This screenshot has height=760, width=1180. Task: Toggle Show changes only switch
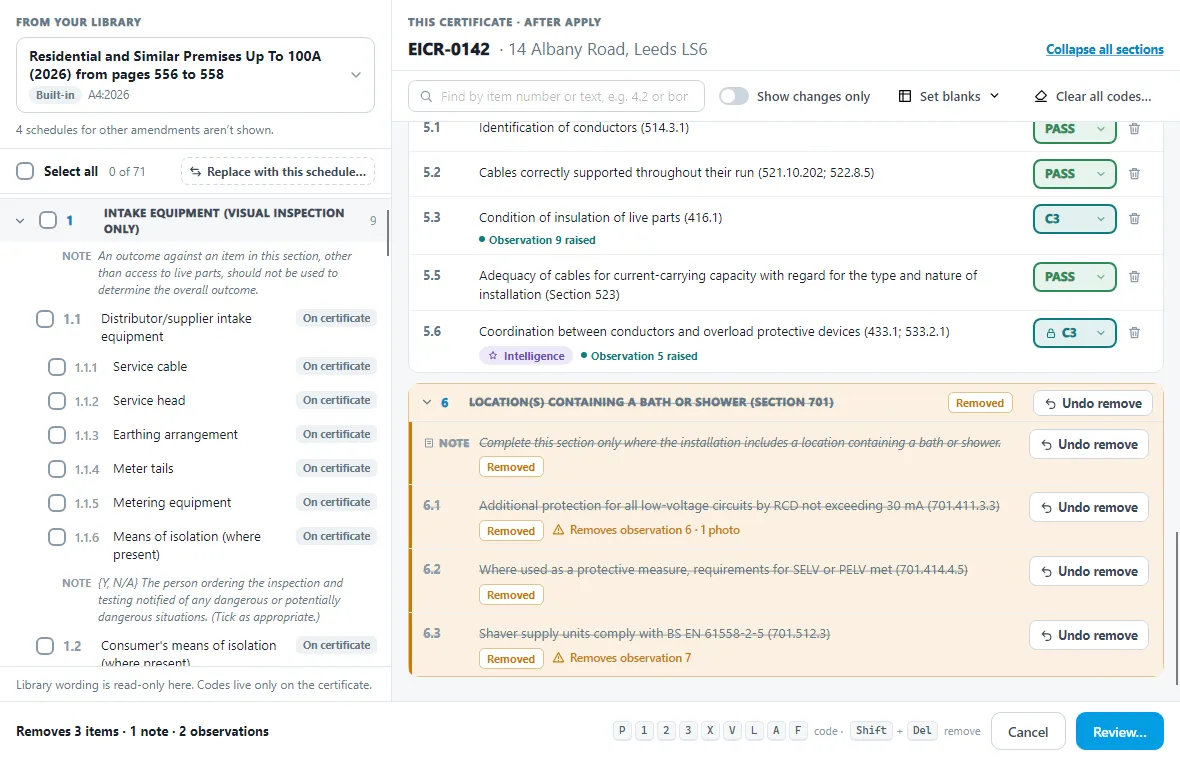[734, 96]
